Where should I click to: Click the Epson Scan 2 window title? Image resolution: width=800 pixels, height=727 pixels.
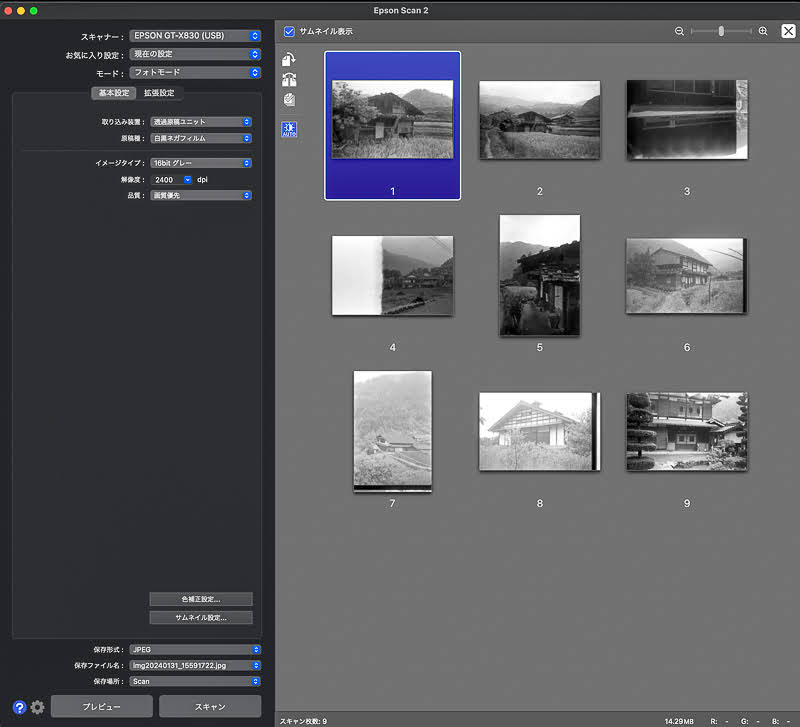[401, 10]
